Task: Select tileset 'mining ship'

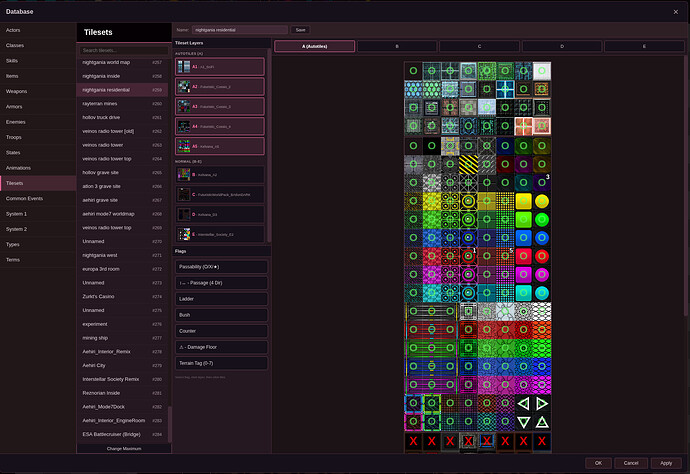Action: (x=122, y=338)
